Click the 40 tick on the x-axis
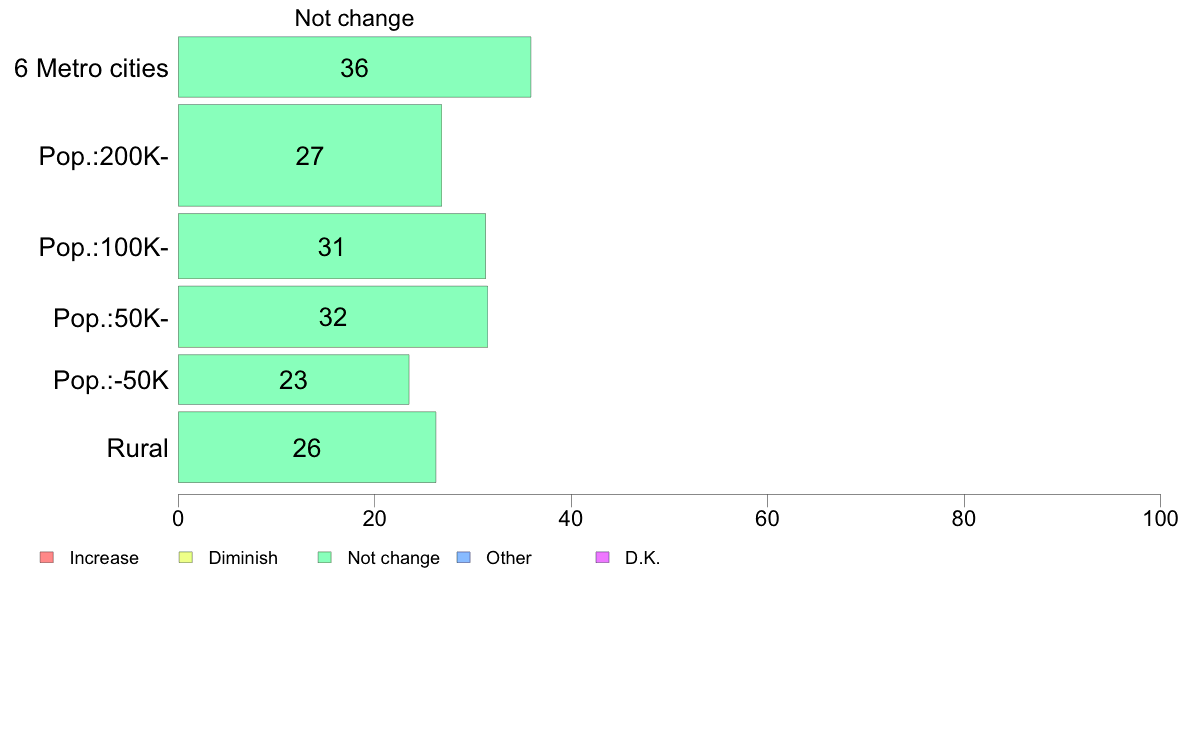1188x736 pixels. tap(571, 518)
